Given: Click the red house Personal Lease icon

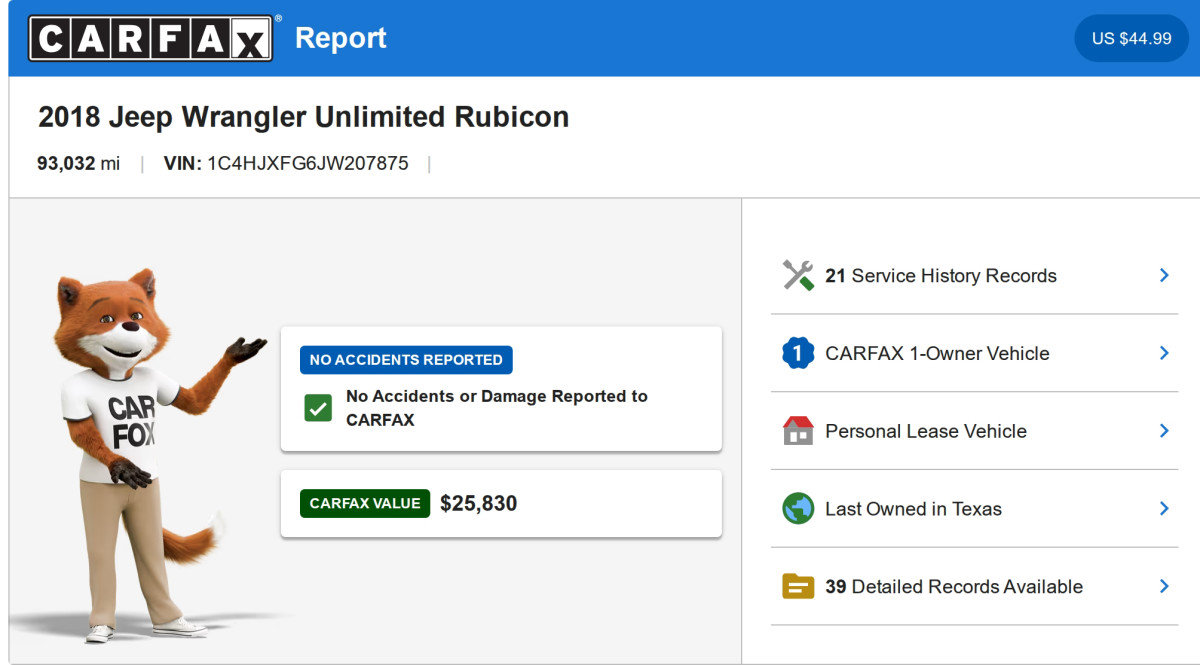Looking at the screenshot, I should [x=798, y=431].
